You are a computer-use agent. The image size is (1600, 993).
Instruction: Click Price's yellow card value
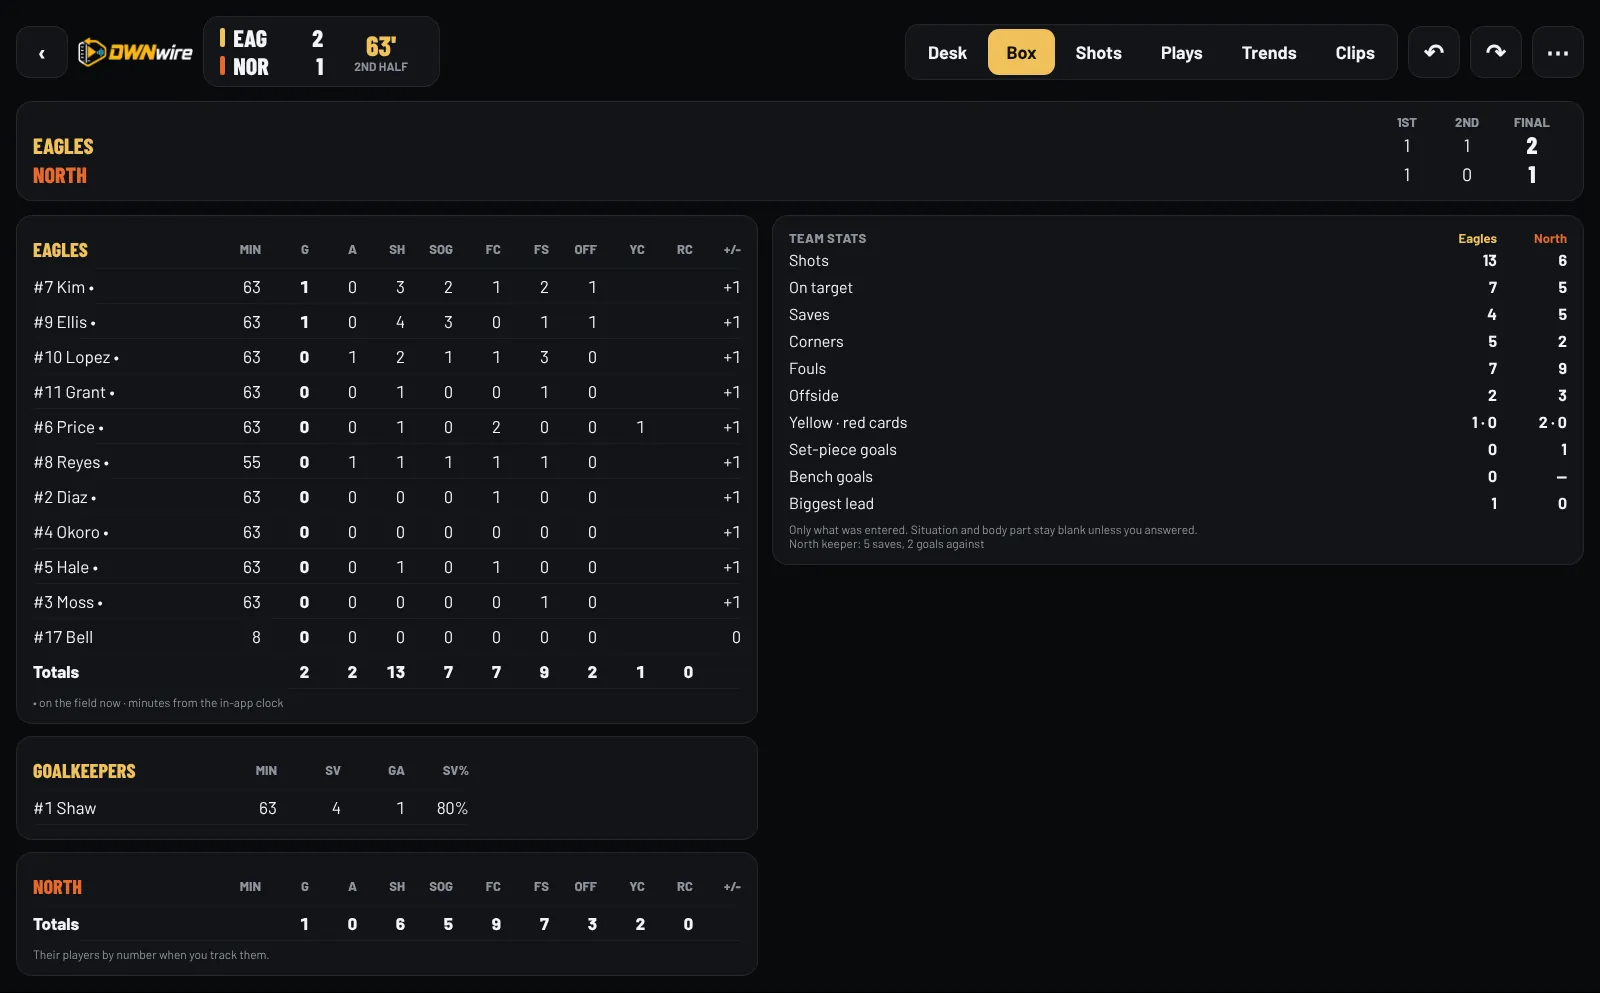click(x=640, y=427)
